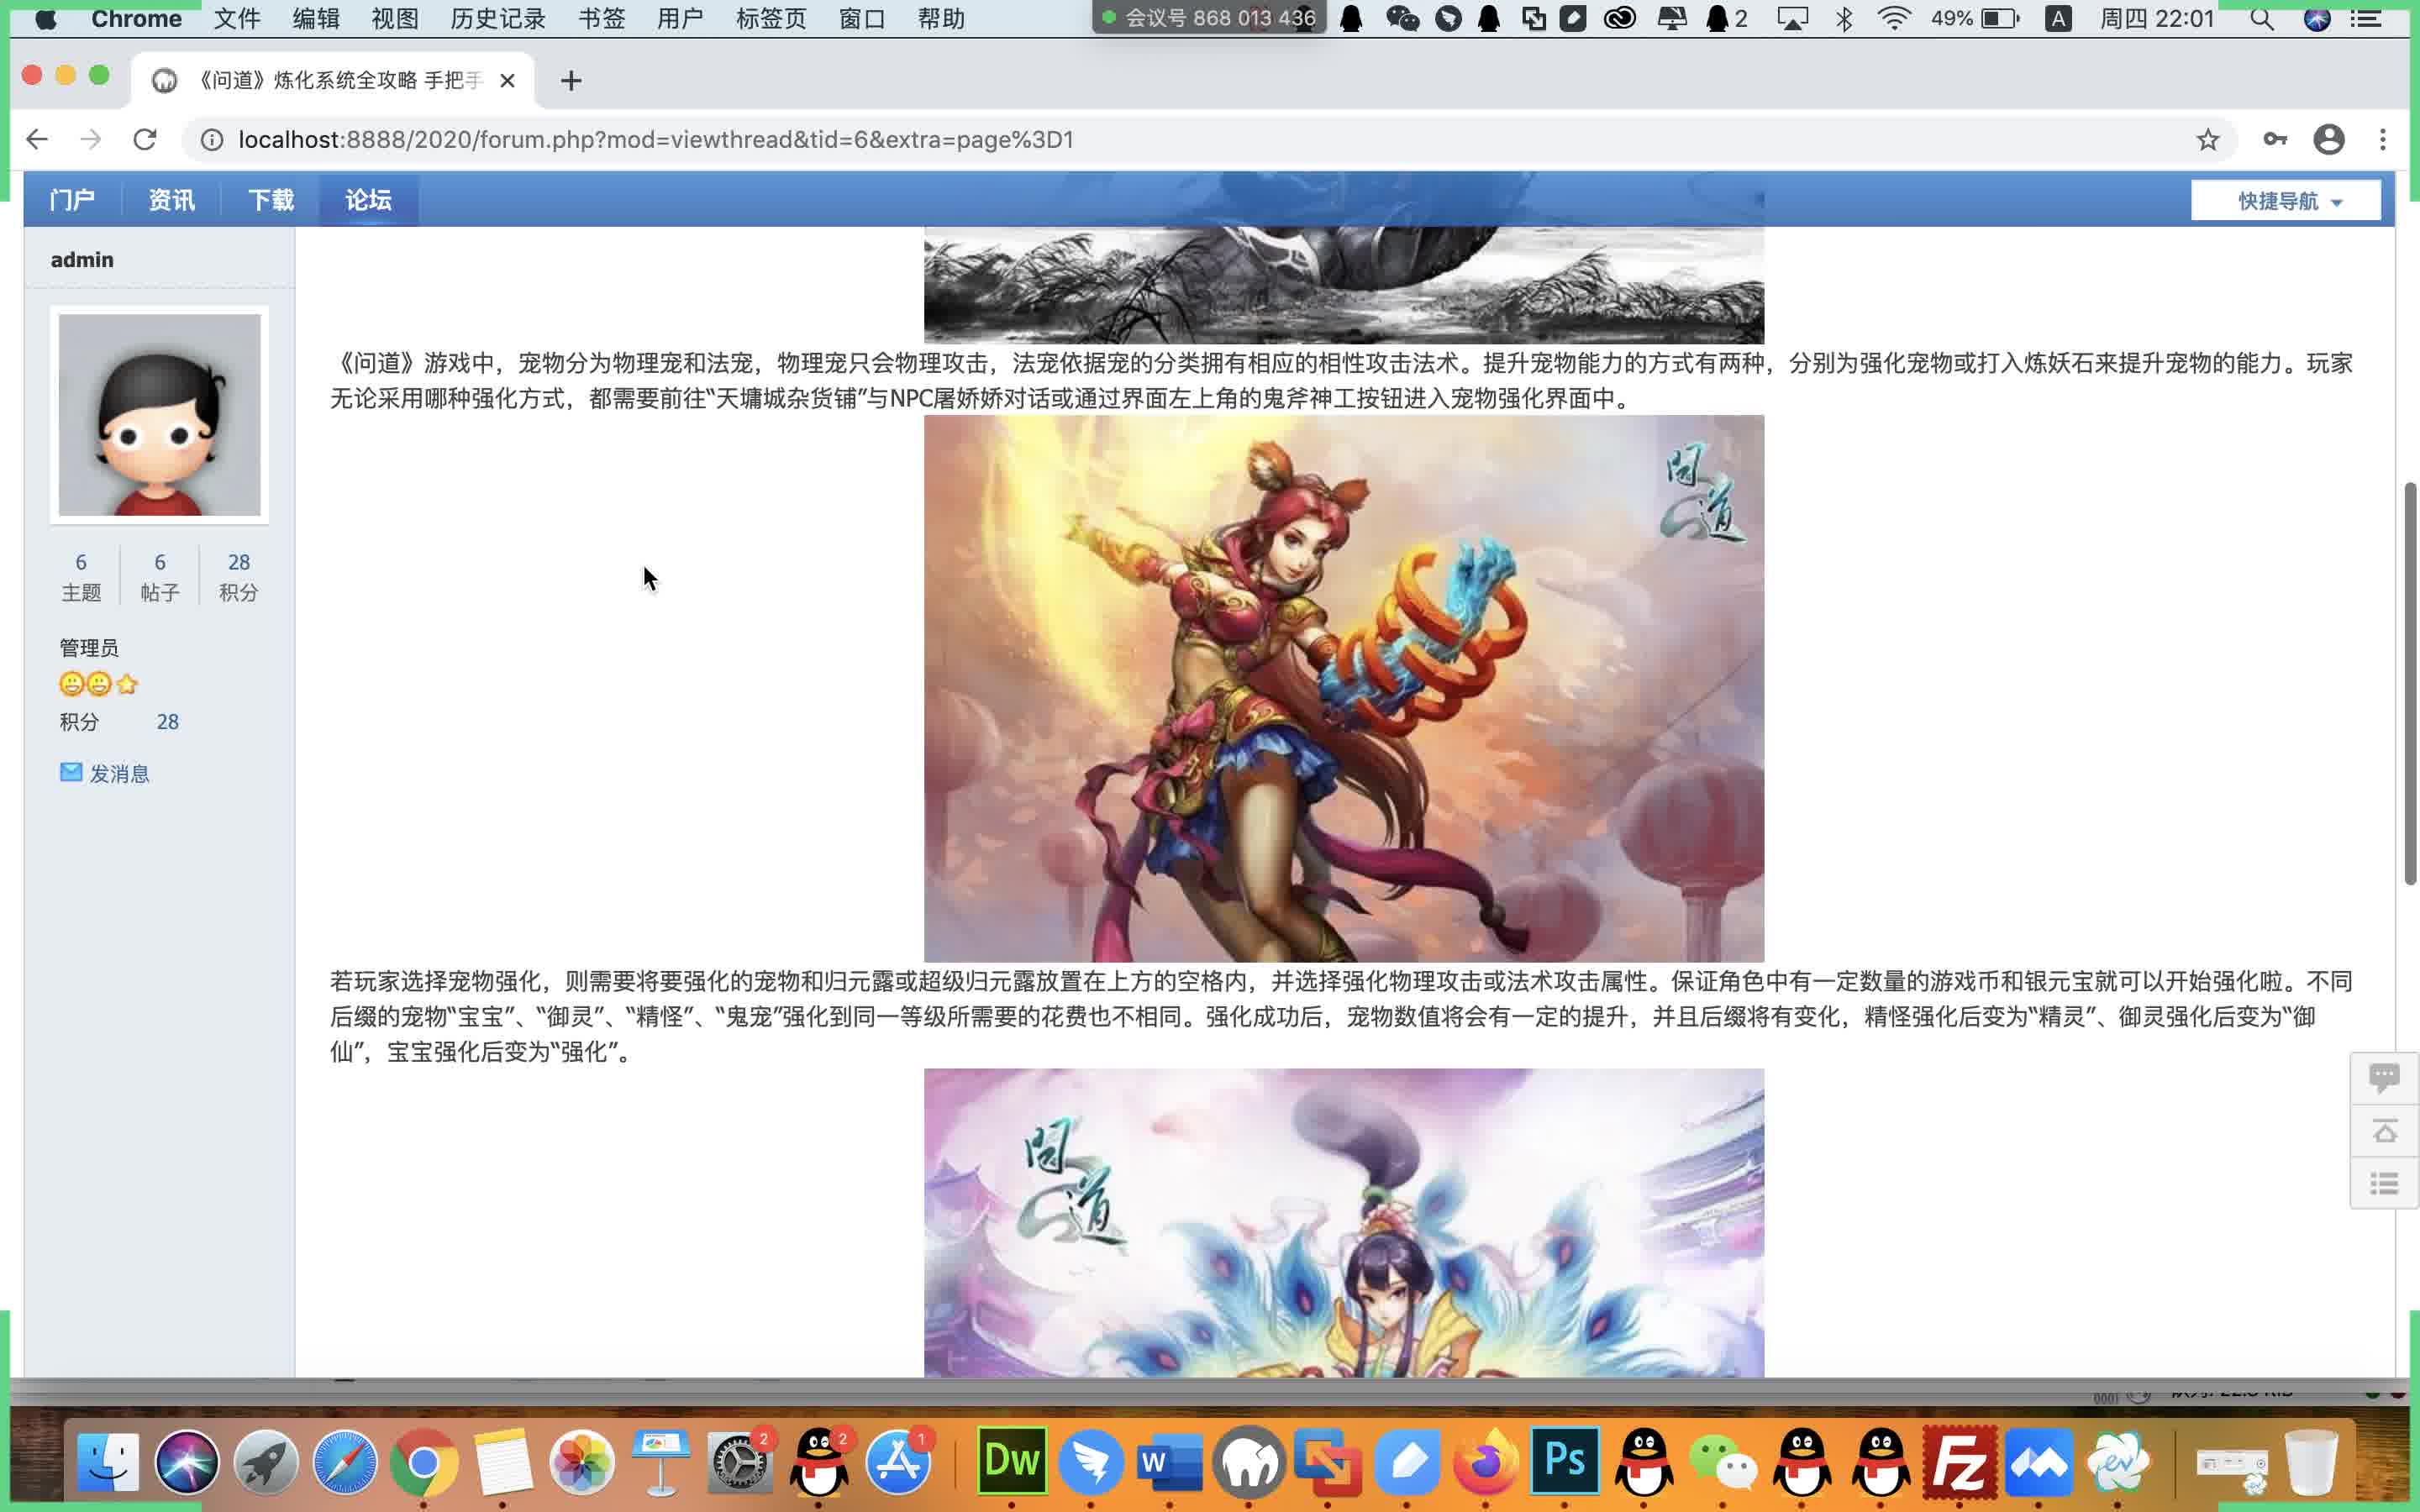Viewport: 2420px width, 1512px height.
Task: Expand the 快捷导航 dropdown
Action: point(2286,201)
